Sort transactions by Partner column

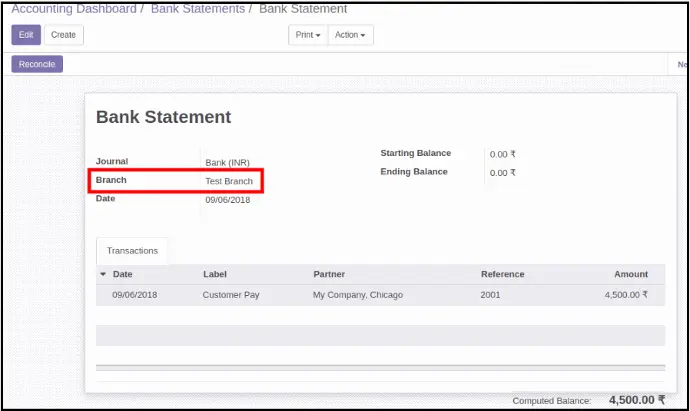[329, 274]
